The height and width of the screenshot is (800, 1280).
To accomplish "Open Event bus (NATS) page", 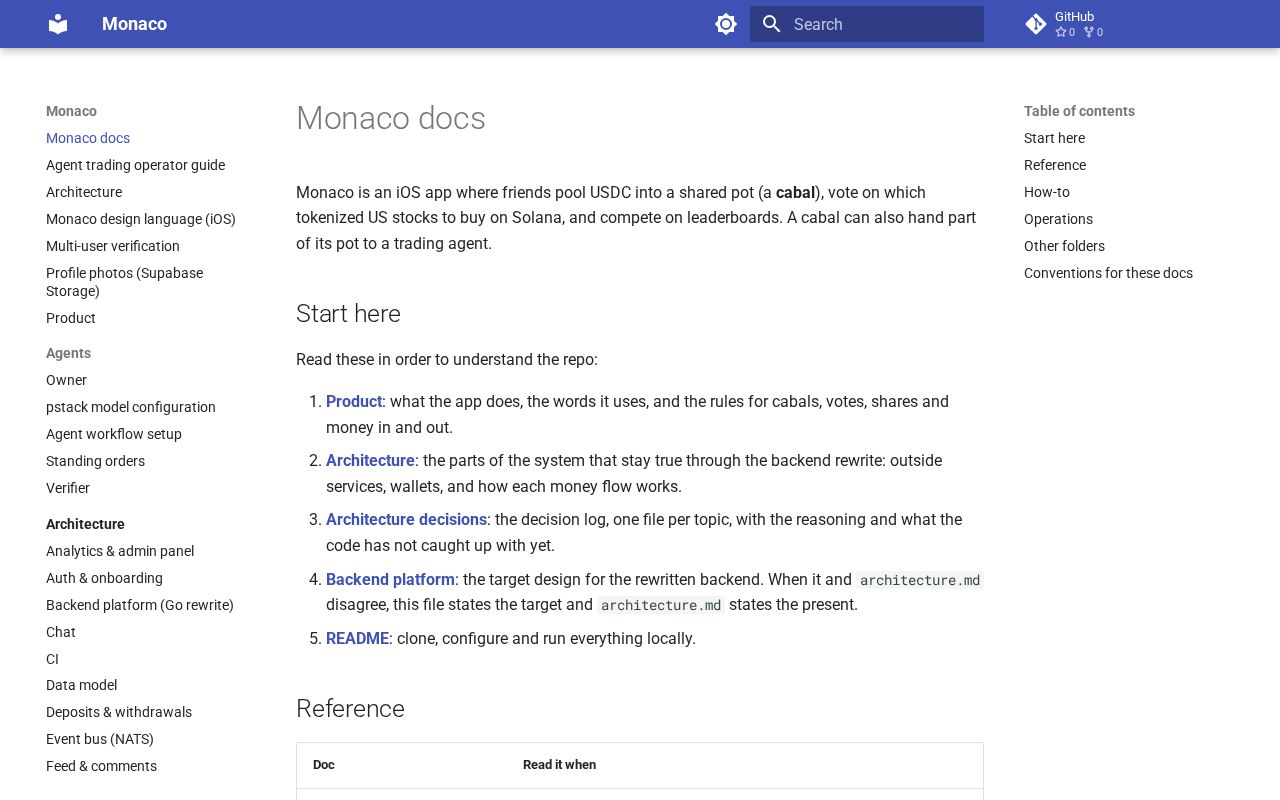I will click(x=100, y=739).
